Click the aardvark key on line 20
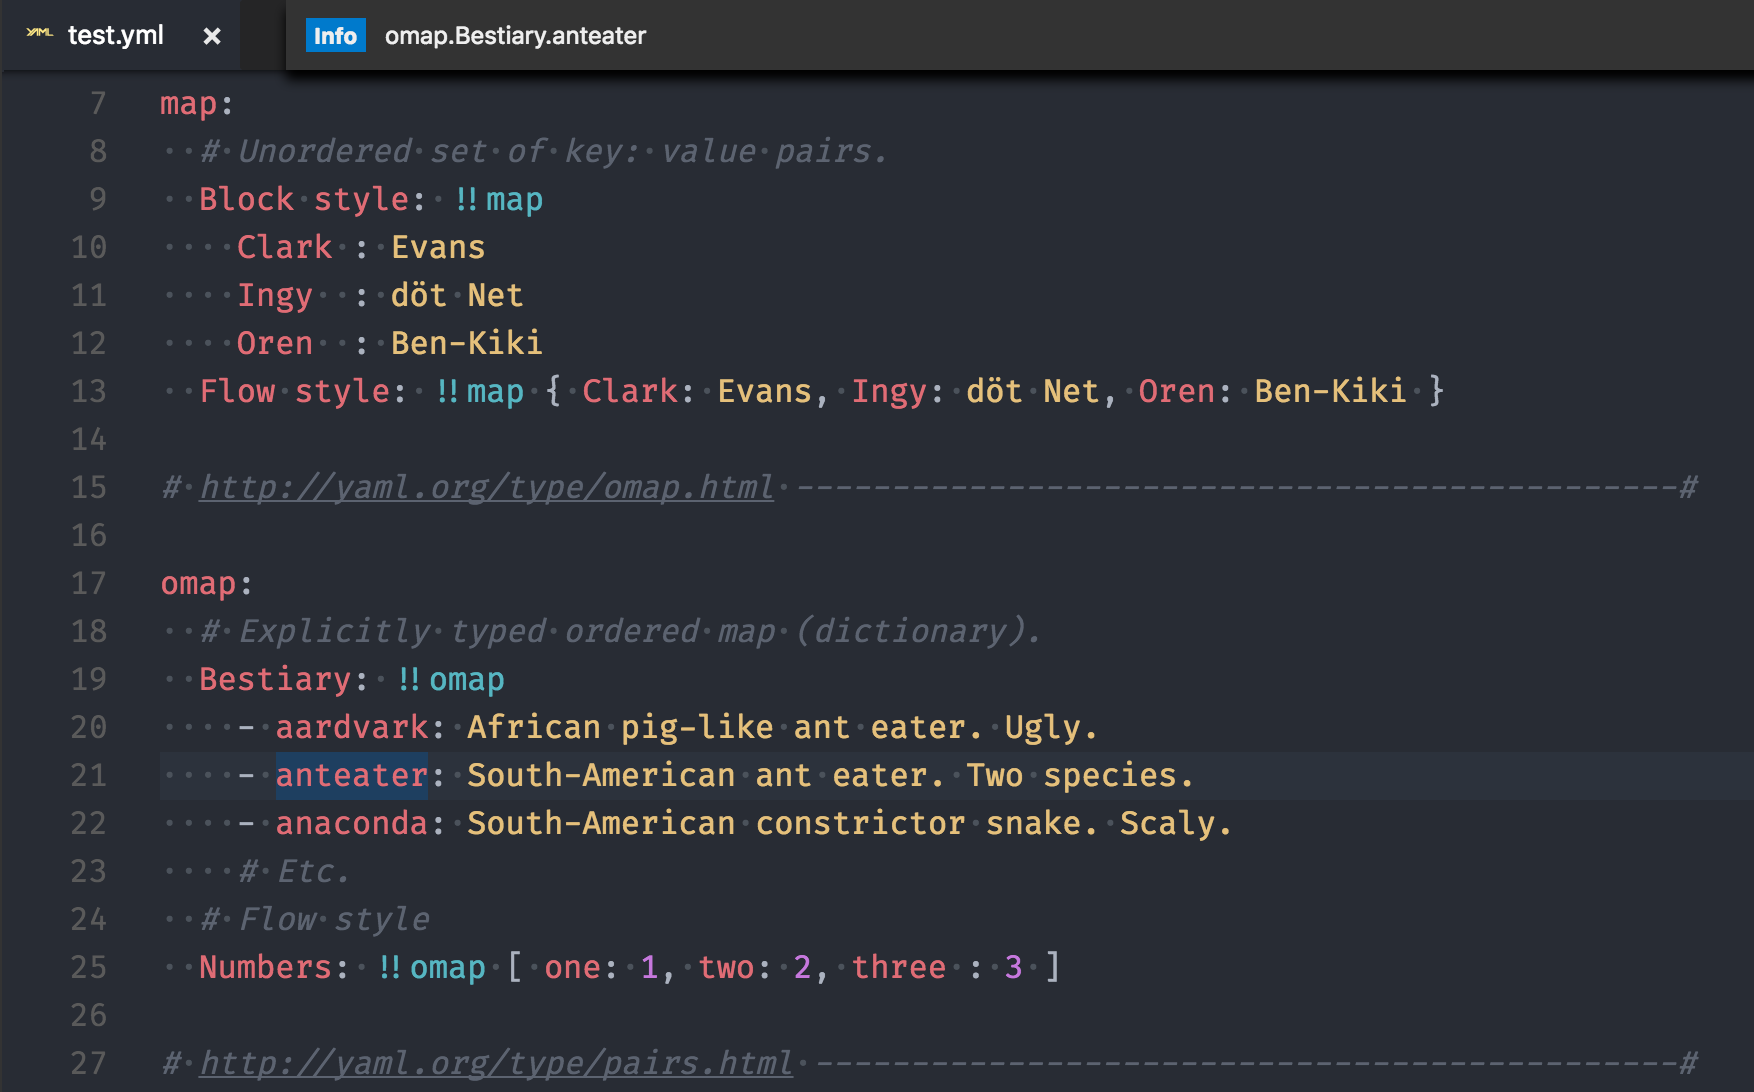This screenshot has width=1754, height=1092. click(x=352, y=727)
